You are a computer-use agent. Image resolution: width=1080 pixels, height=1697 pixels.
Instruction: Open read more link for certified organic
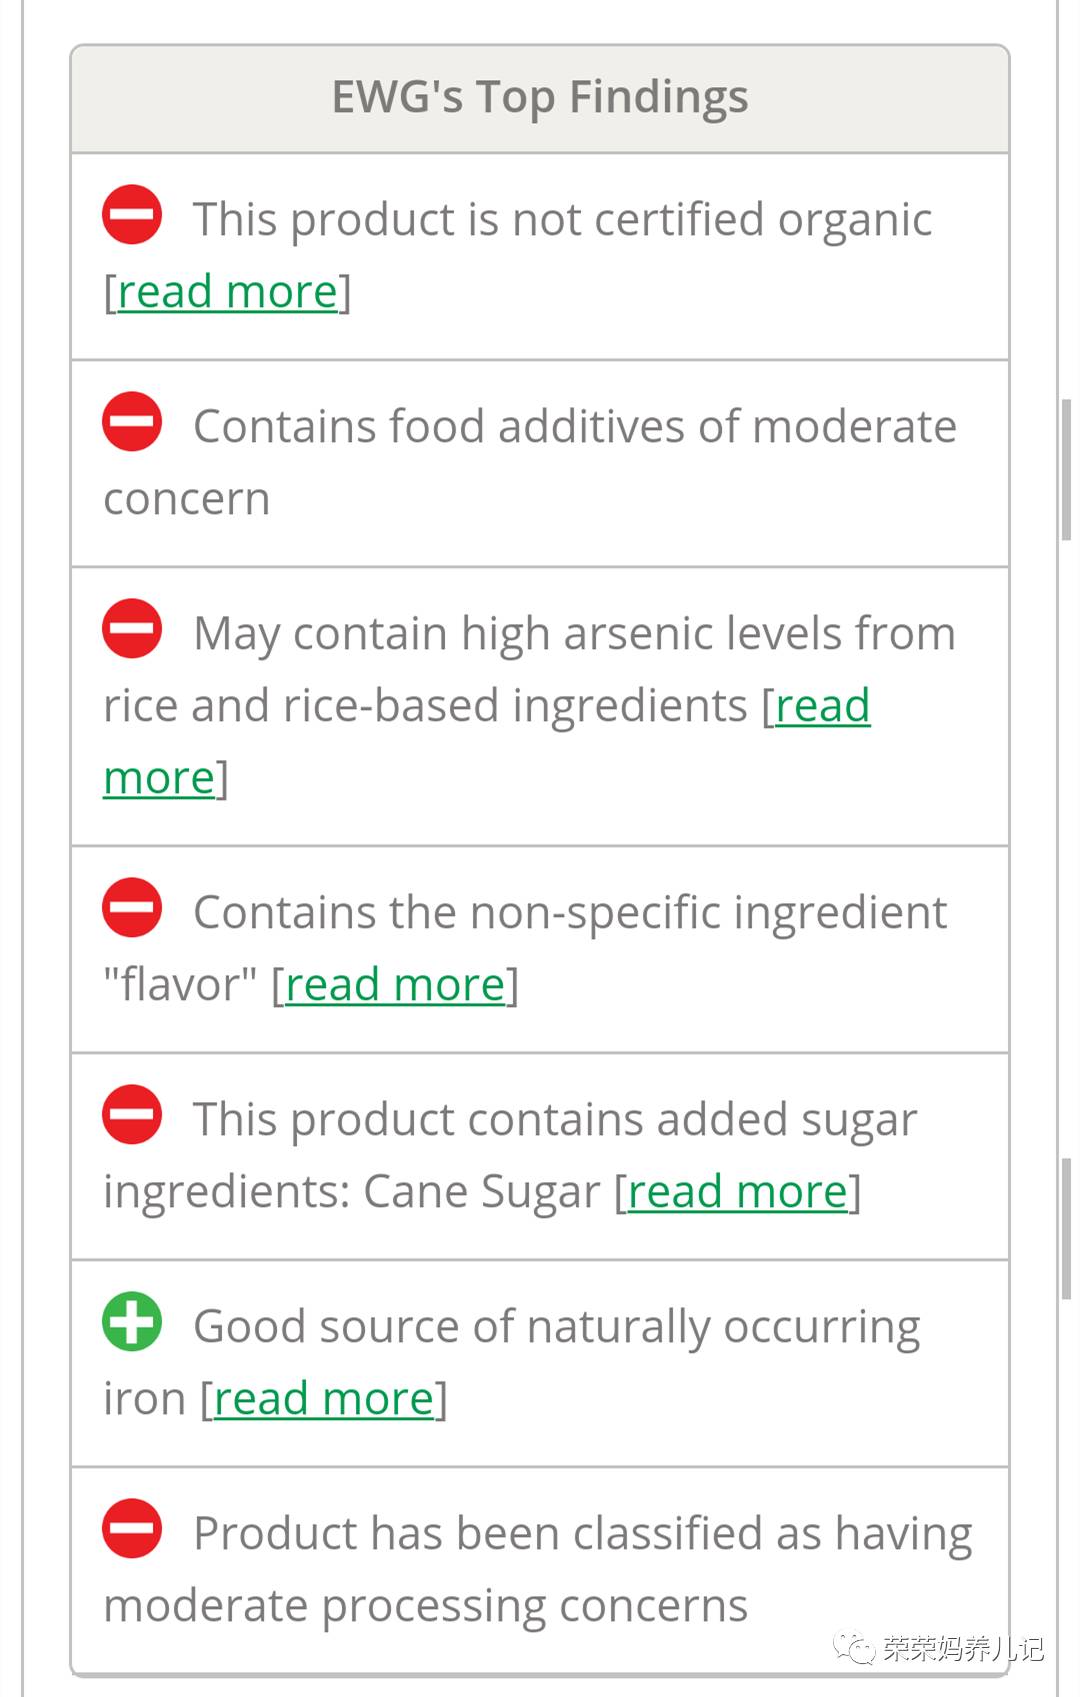(x=228, y=292)
